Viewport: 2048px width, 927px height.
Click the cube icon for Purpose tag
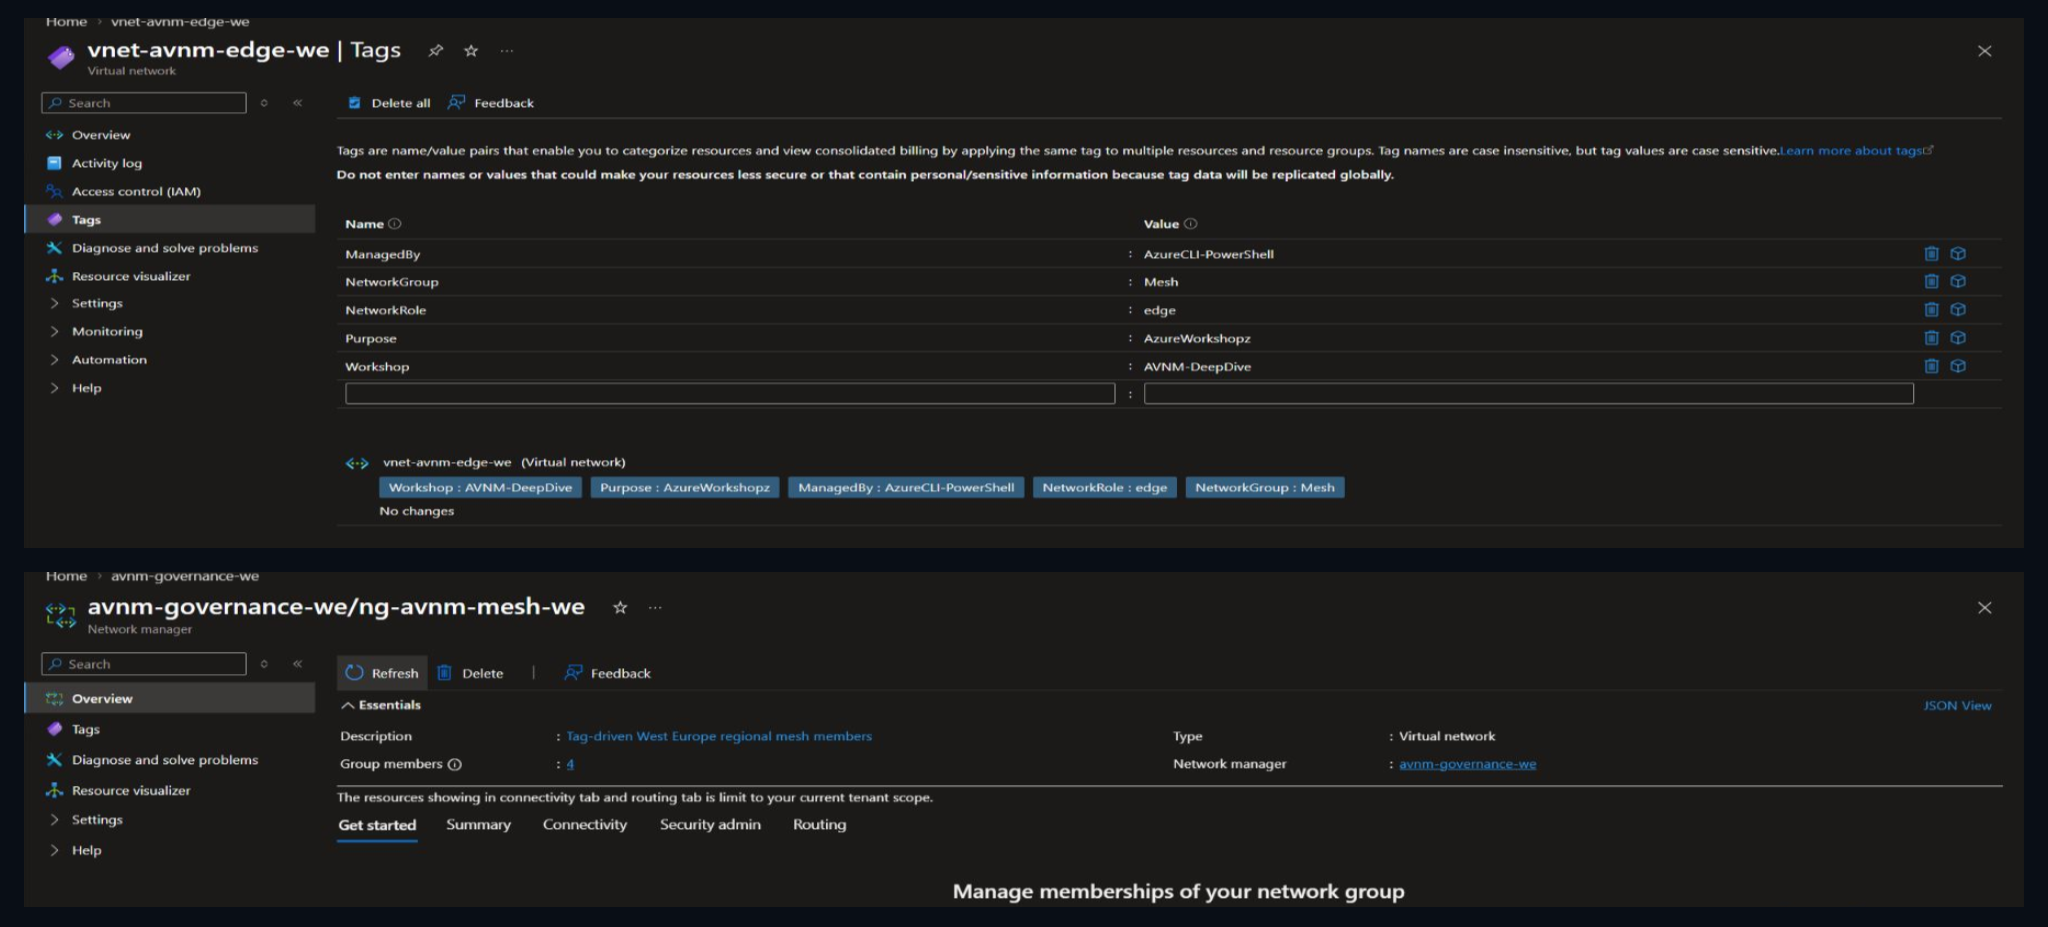pos(1958,338)
